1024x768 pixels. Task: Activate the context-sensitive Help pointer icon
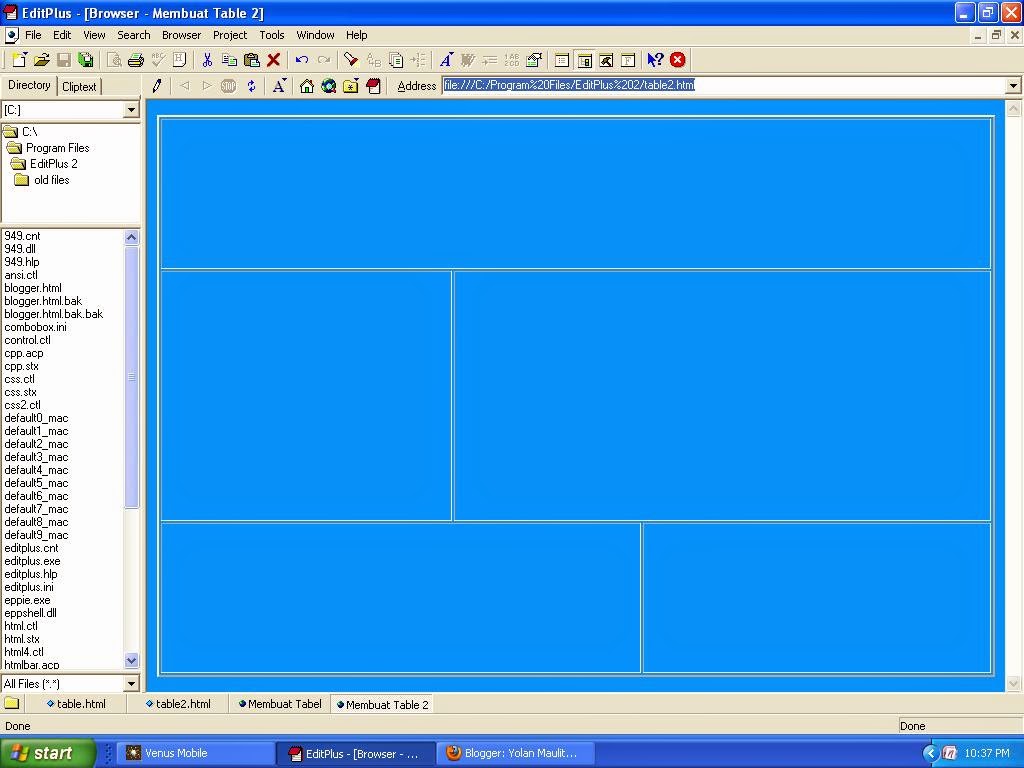click(654, 60)
